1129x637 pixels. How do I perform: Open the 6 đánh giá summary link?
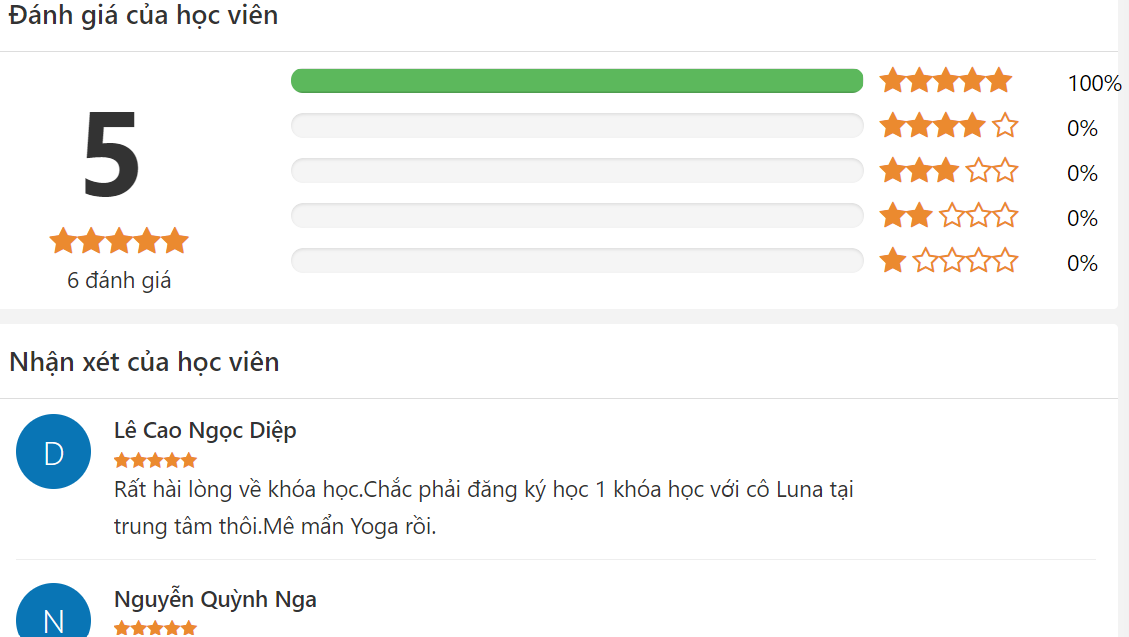point(118,281)
